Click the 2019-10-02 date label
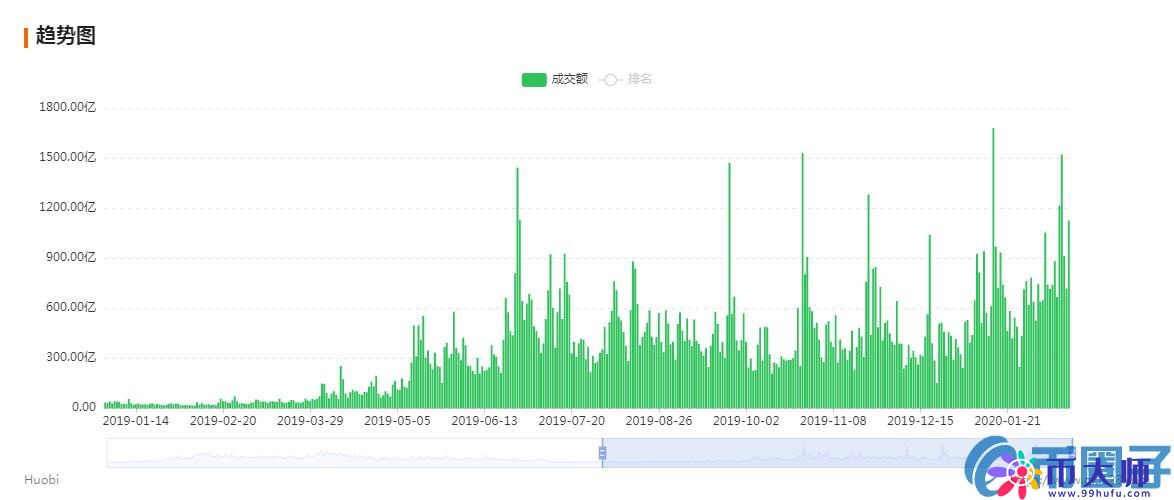The height and width of the screenshot is (500, 1174). pyautogui.click(x=746, y=421)
